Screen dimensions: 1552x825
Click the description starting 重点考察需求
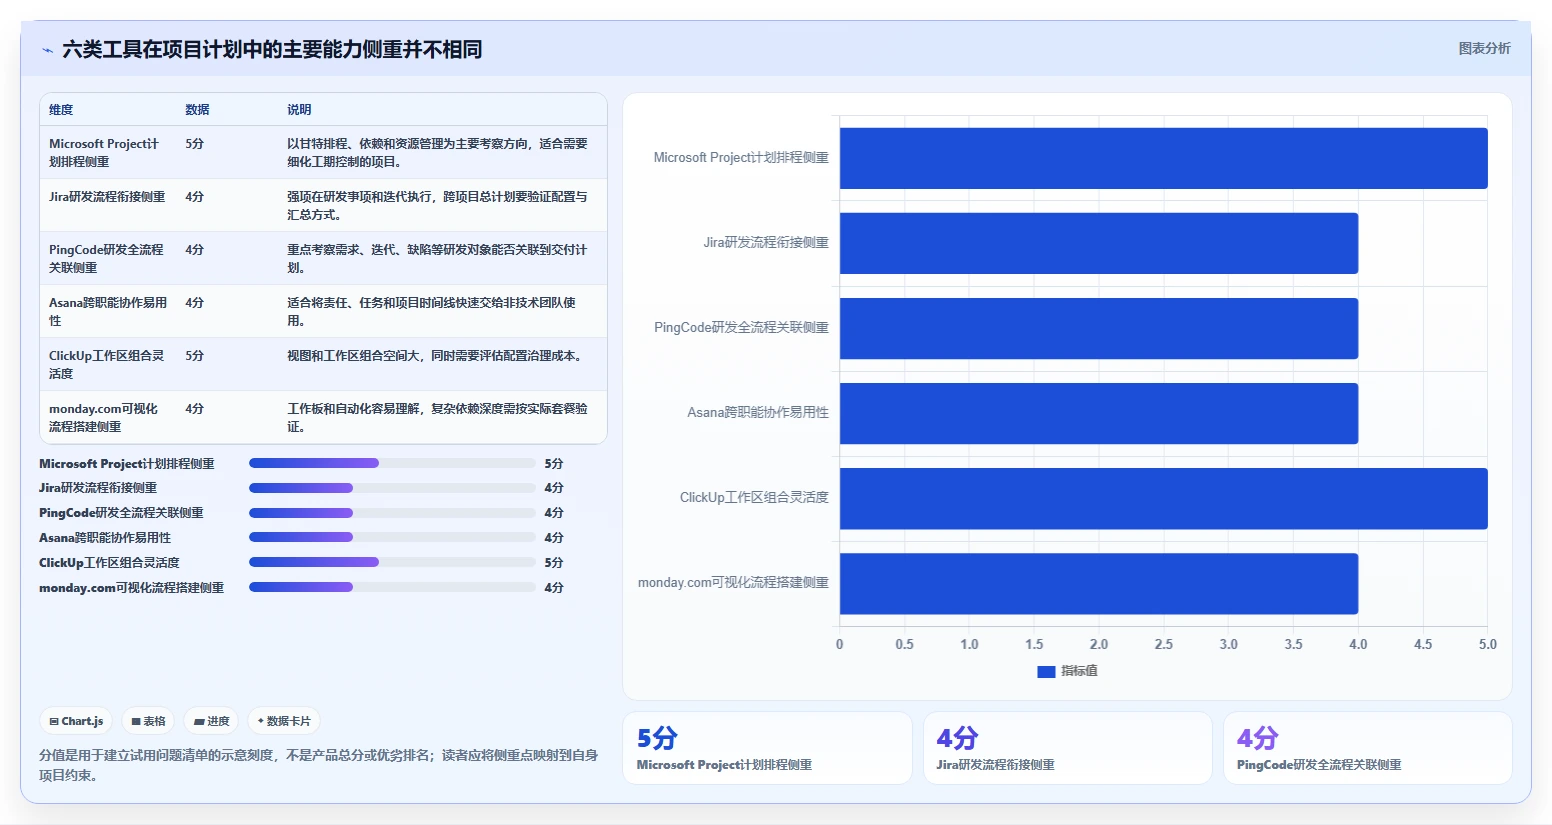point(437,259)
